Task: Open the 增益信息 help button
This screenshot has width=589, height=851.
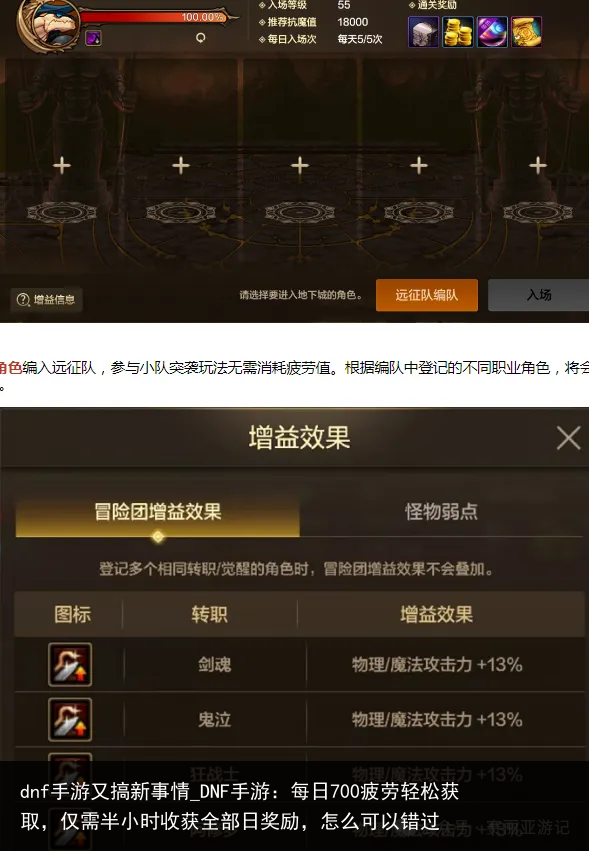Action: pos(46,300)
